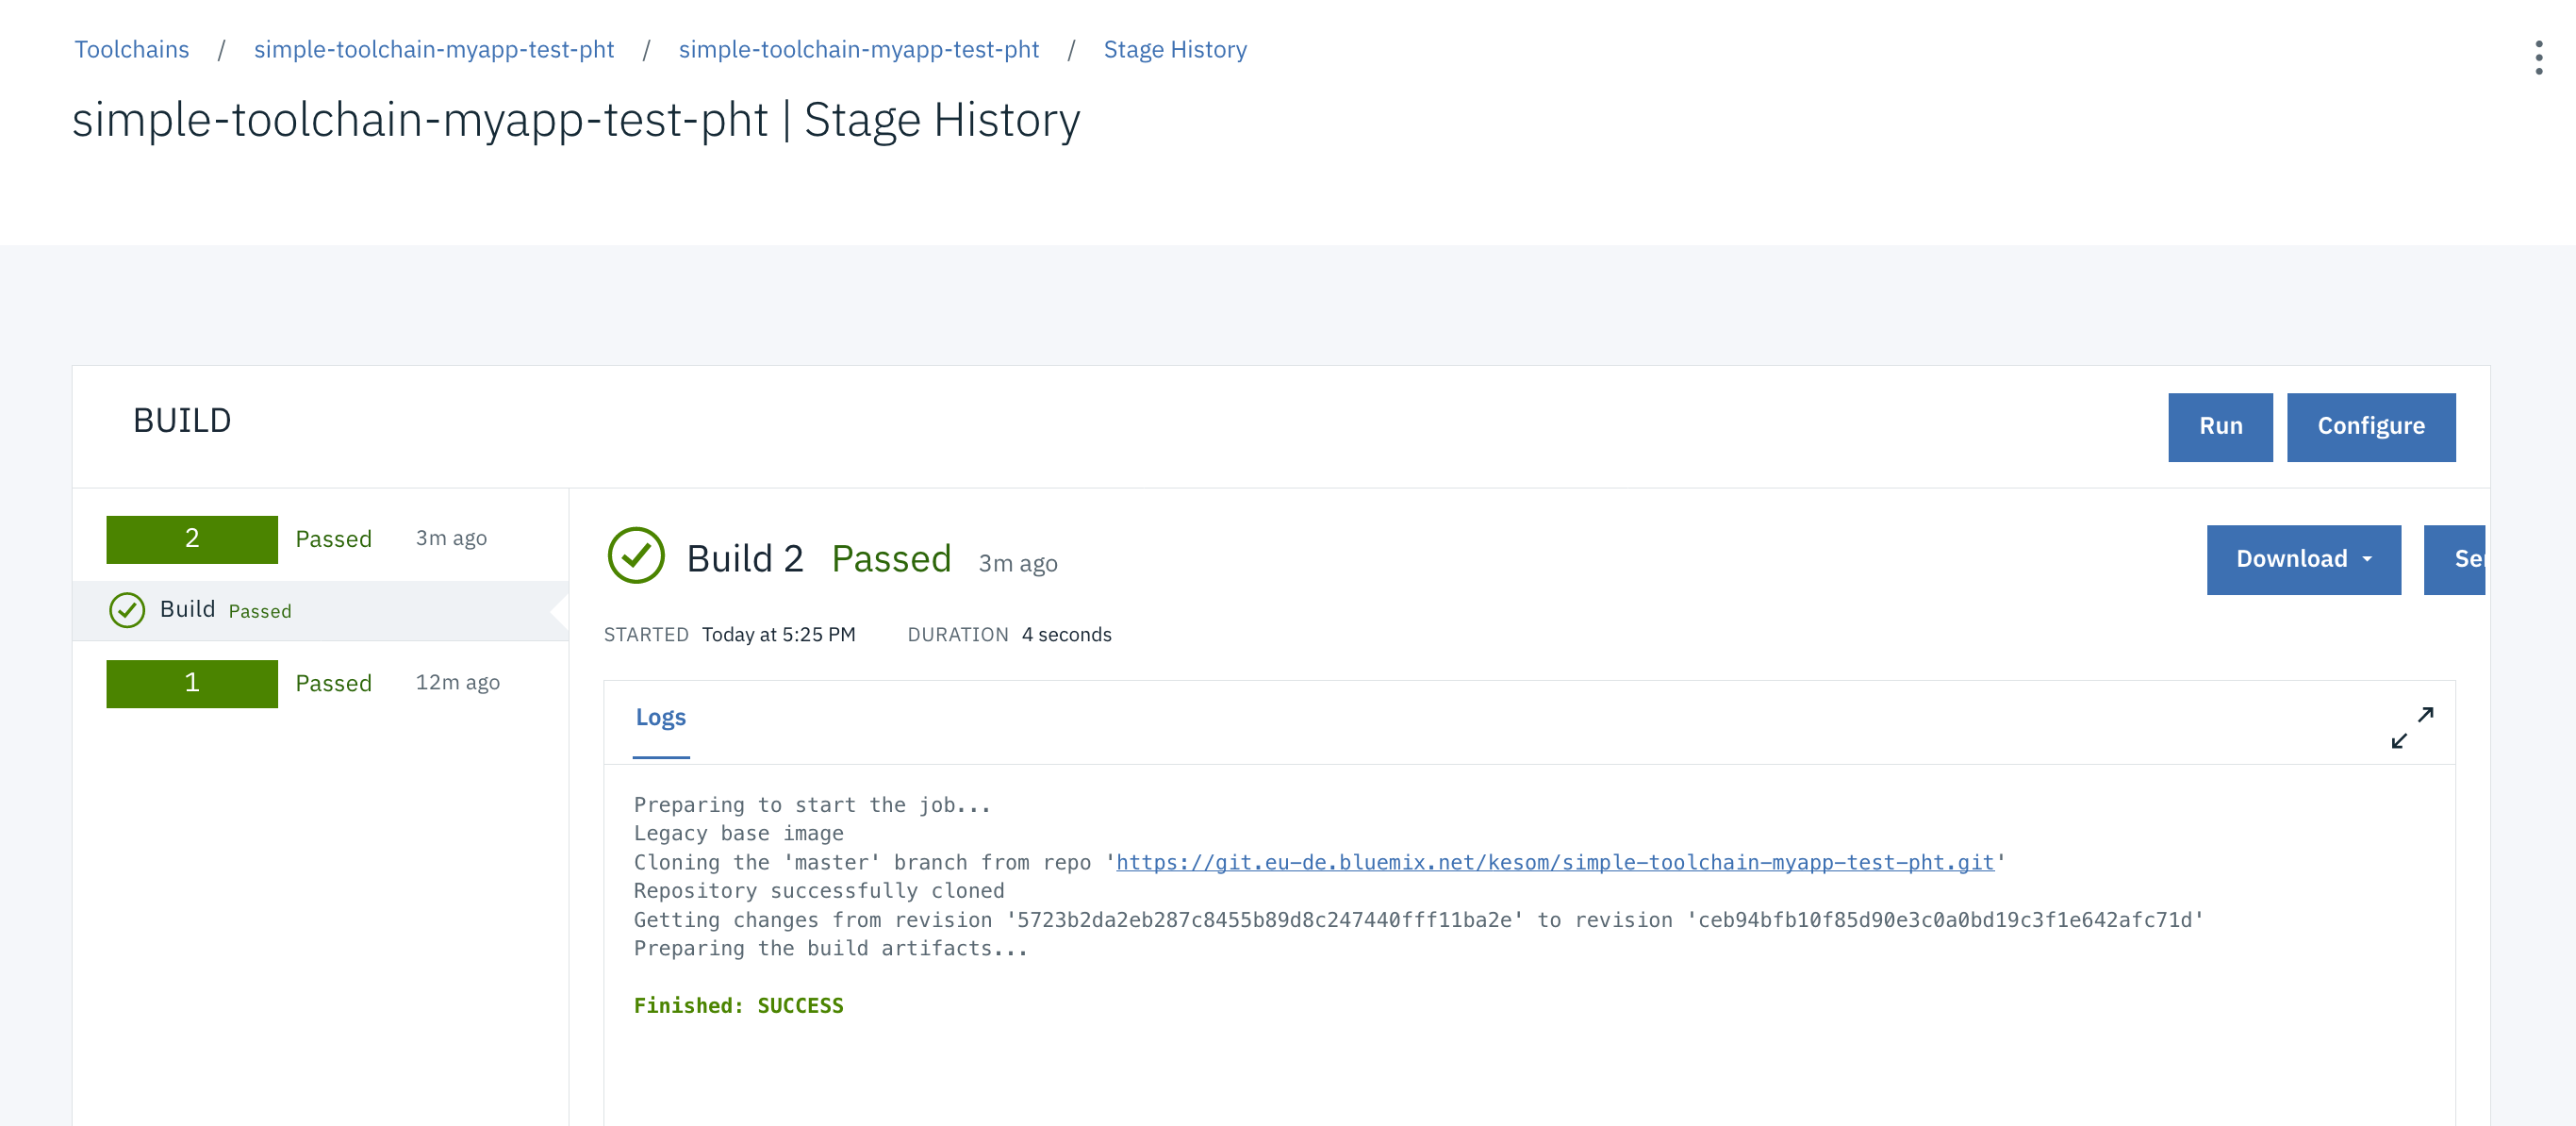Click the expand logs fullscreen icon

coord(2411,727)
